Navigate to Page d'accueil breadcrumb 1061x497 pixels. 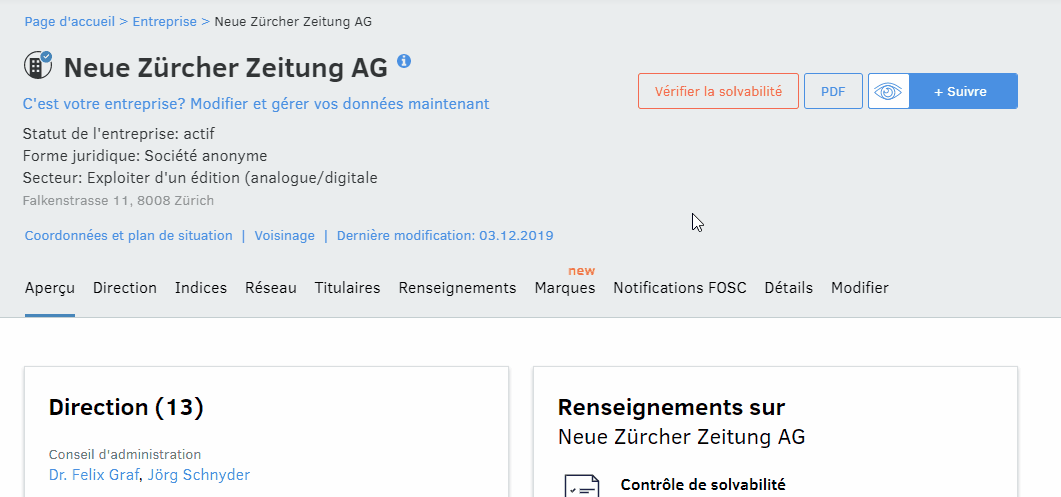tap(70, 21)
